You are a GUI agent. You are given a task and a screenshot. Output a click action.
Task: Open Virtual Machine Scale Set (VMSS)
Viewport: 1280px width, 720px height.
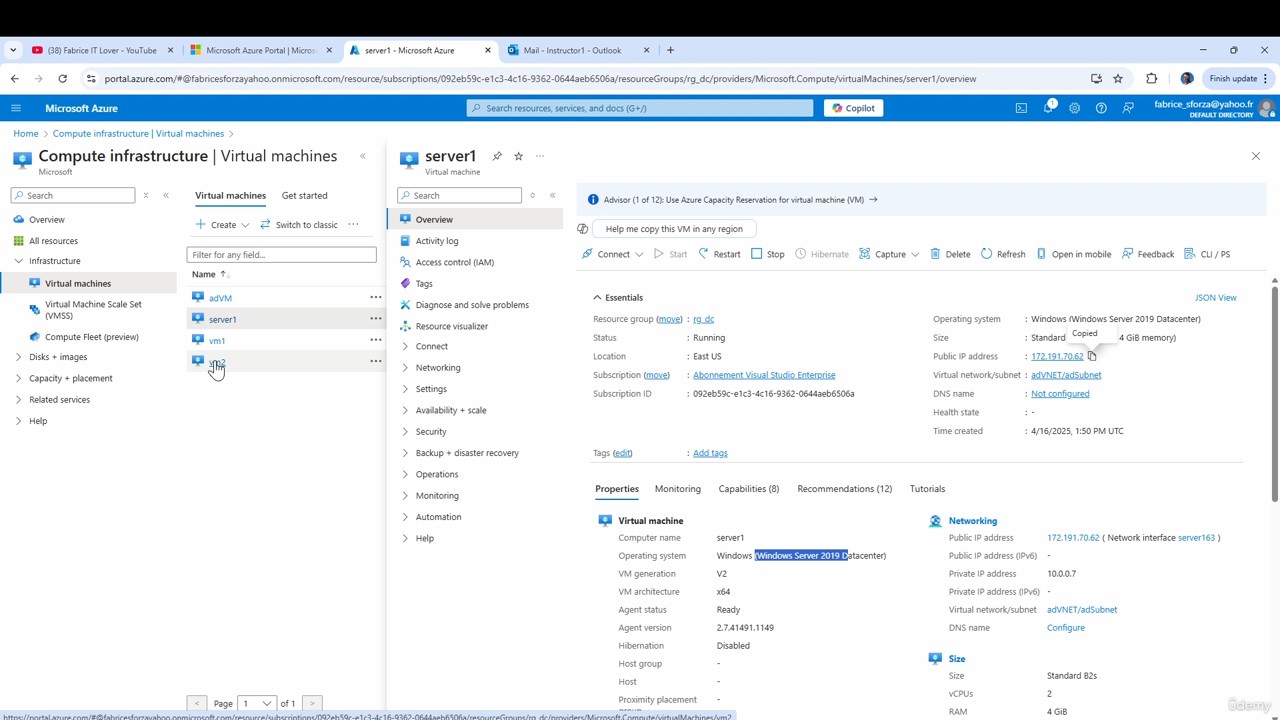(93, 310)
